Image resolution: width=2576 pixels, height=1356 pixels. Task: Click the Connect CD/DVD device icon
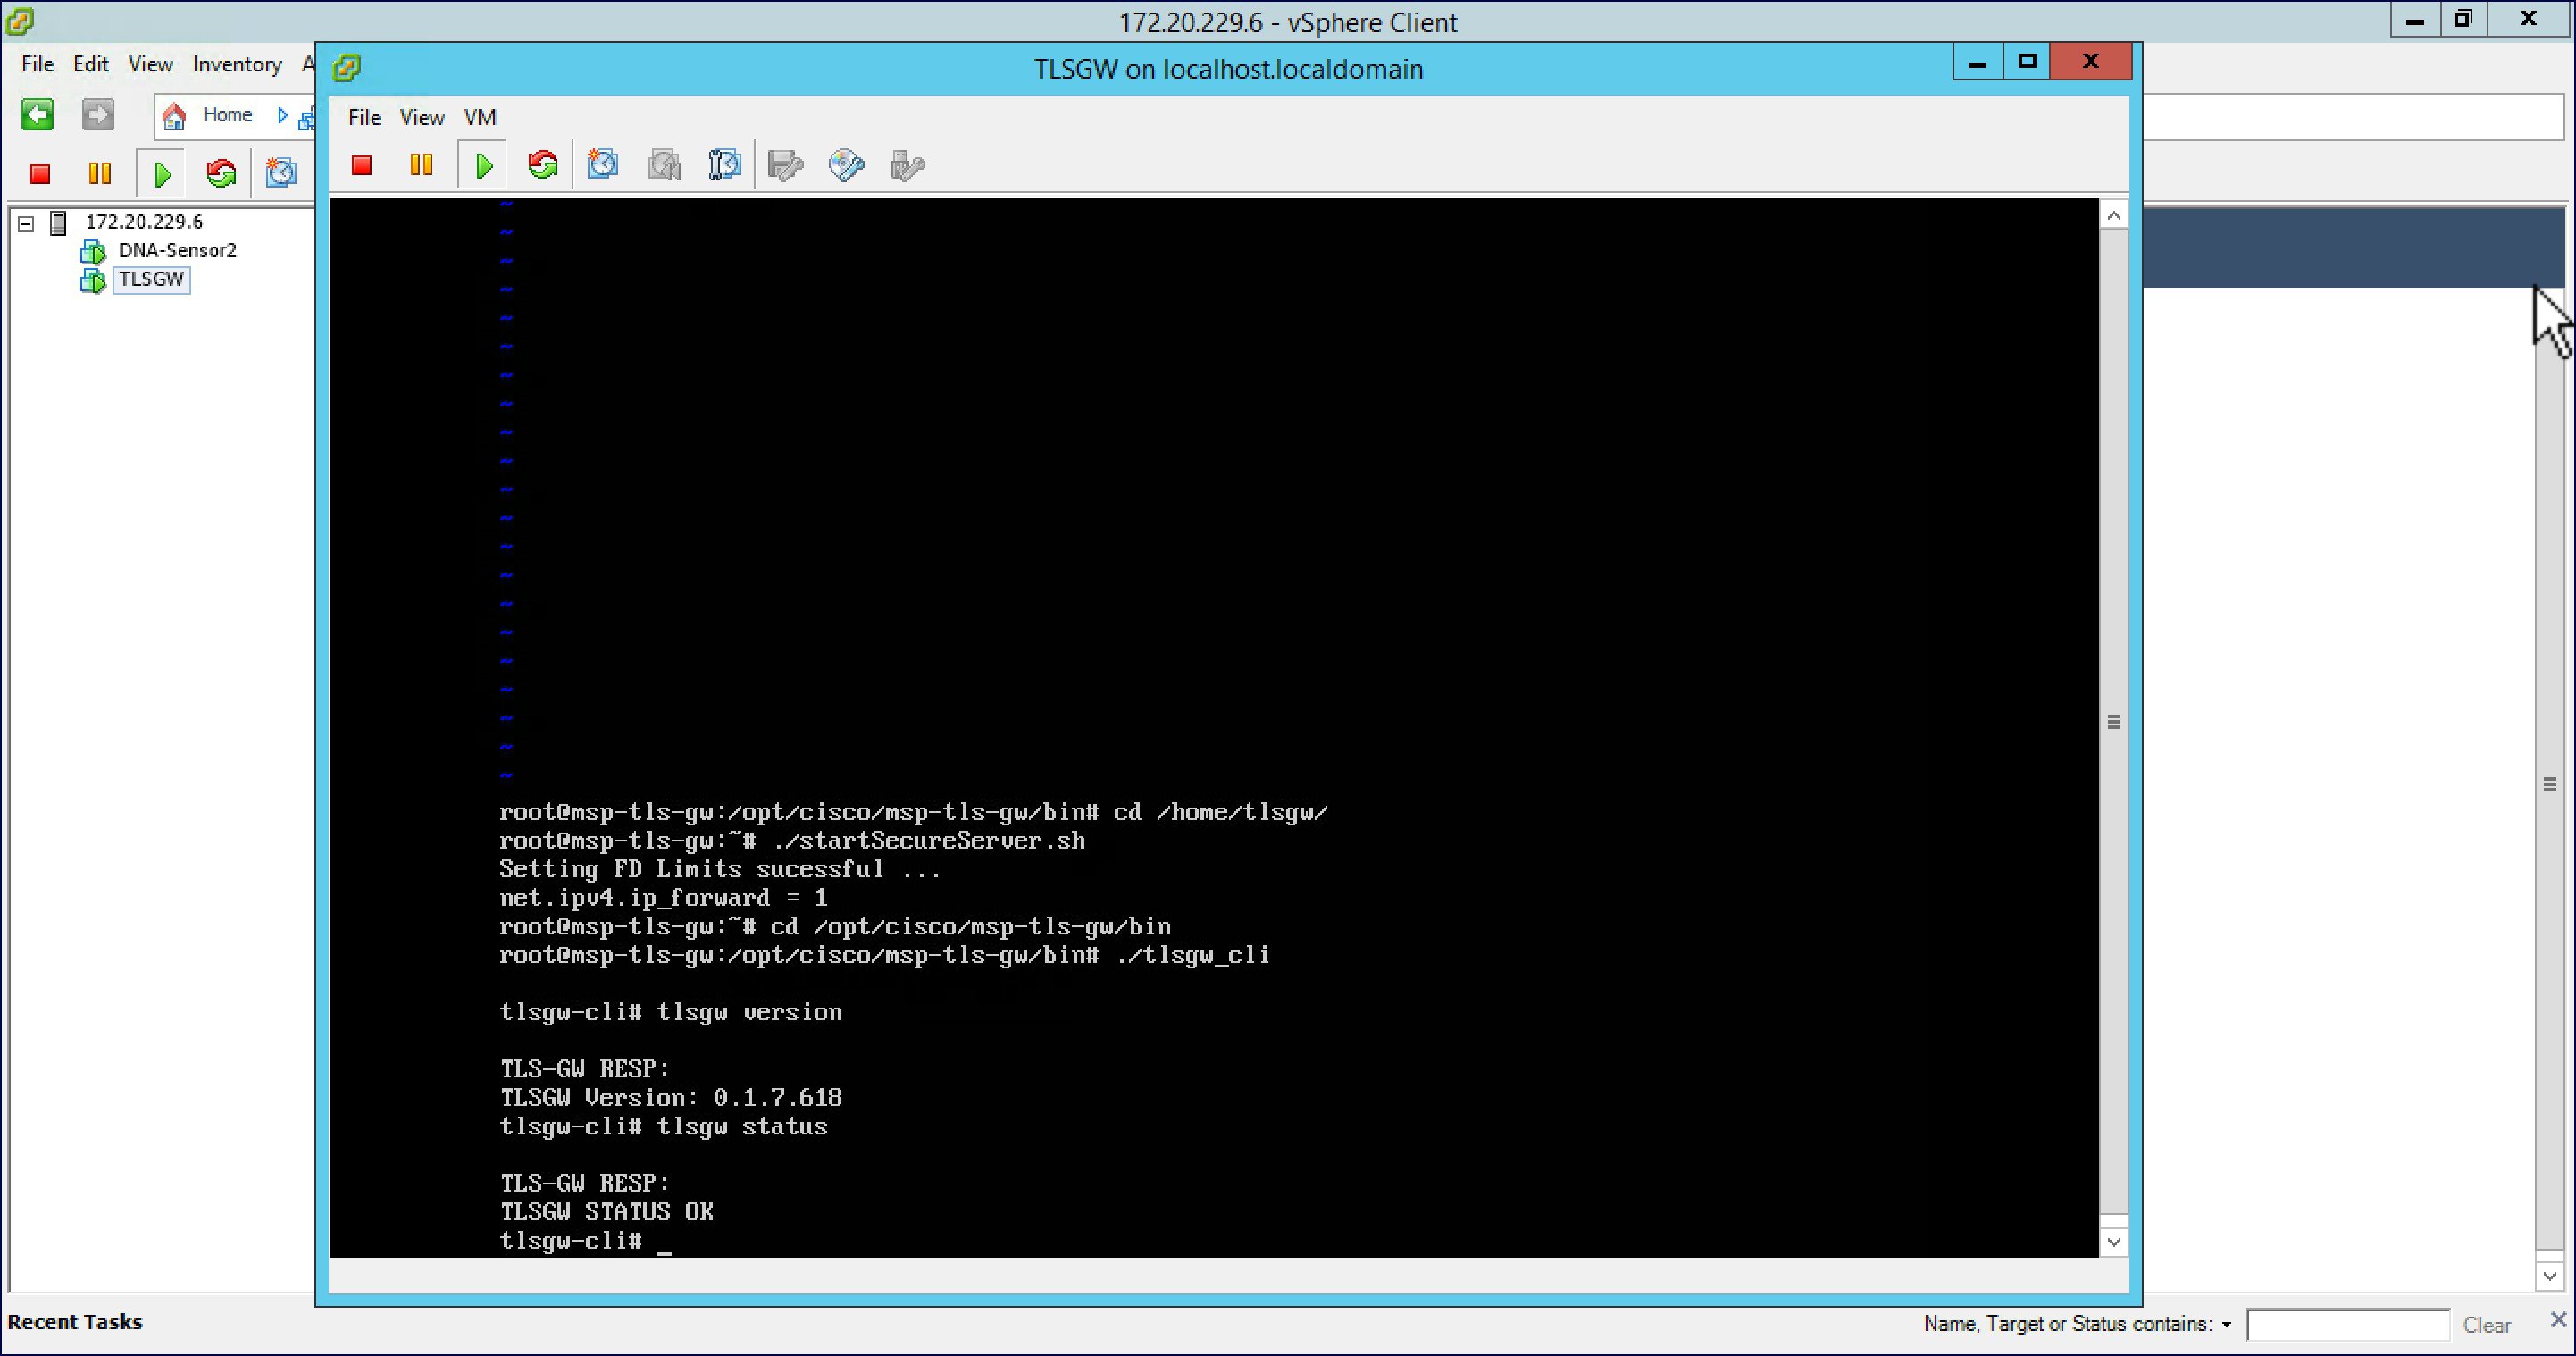[846, 165]
